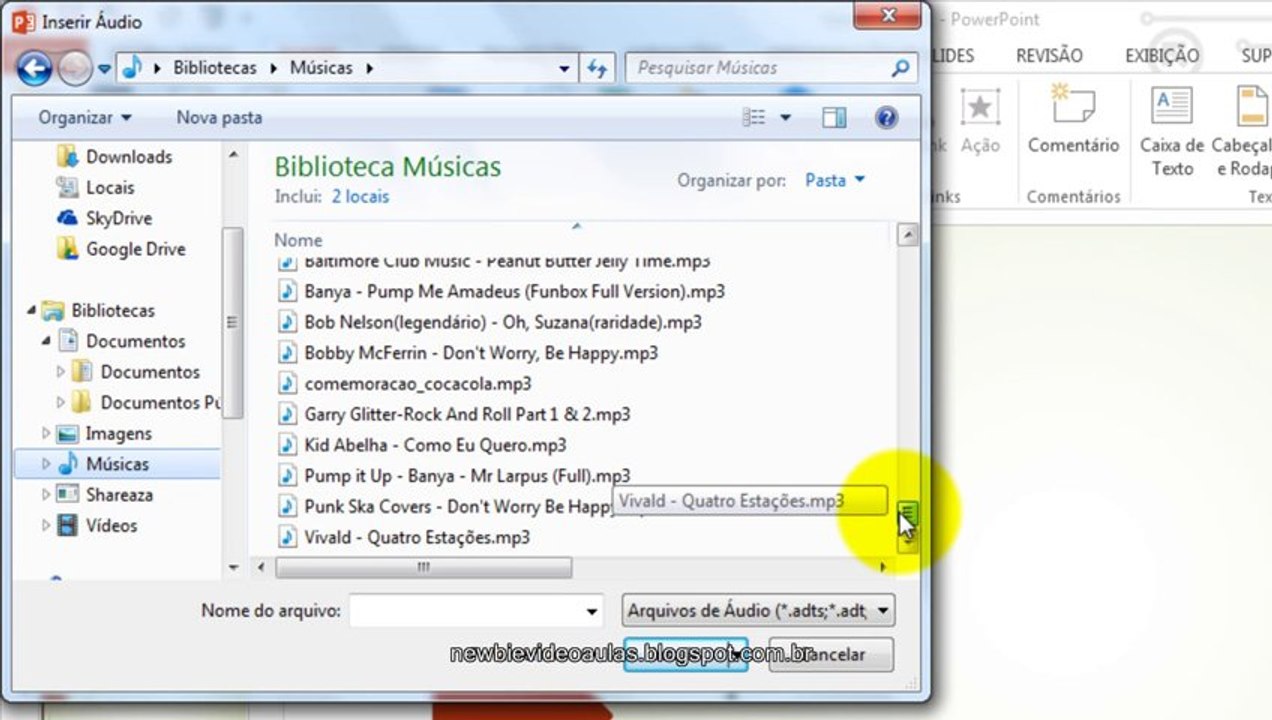This screenshot has height=720, width=1272.
Task: Click the 2 locais link
Action: (x=360, y=197)
